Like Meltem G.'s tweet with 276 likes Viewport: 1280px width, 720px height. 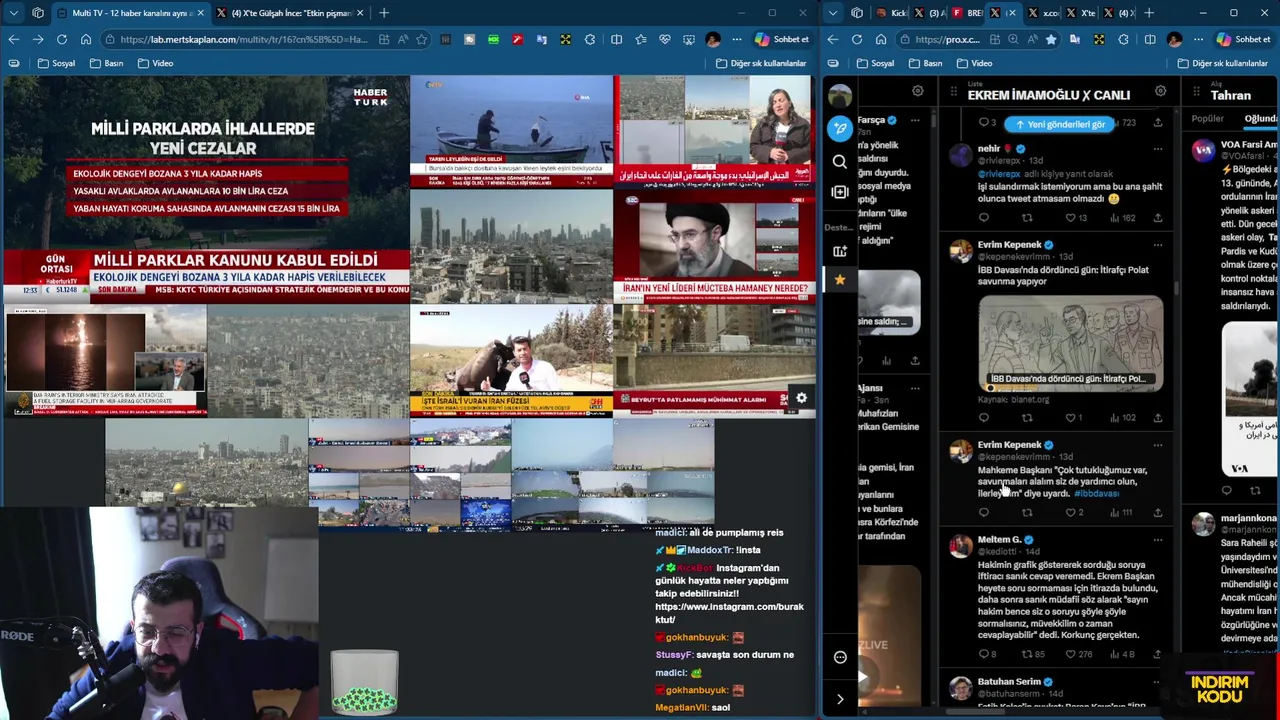tap(1080, 654)
